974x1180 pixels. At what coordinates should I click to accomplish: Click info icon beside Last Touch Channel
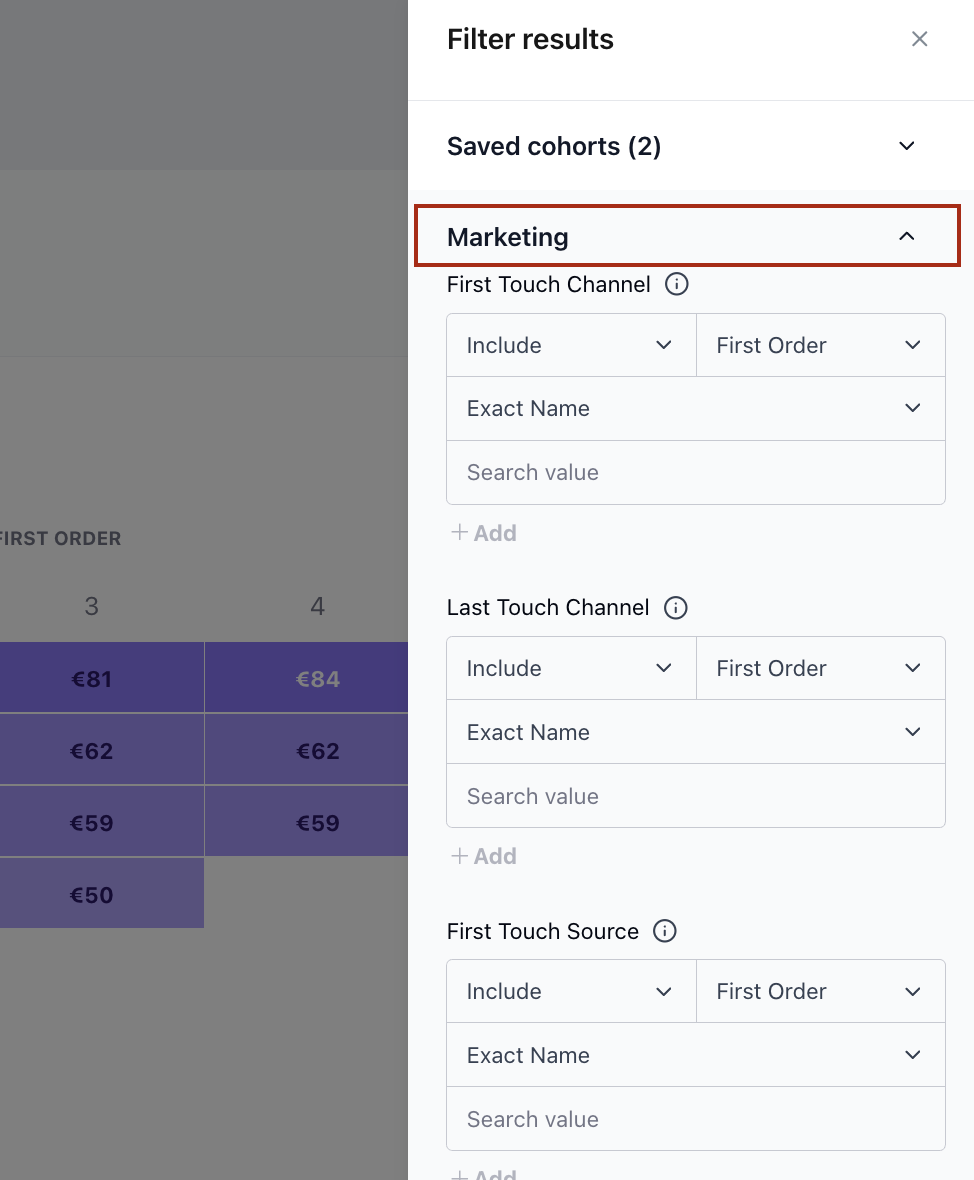click(x=676, y=608)
